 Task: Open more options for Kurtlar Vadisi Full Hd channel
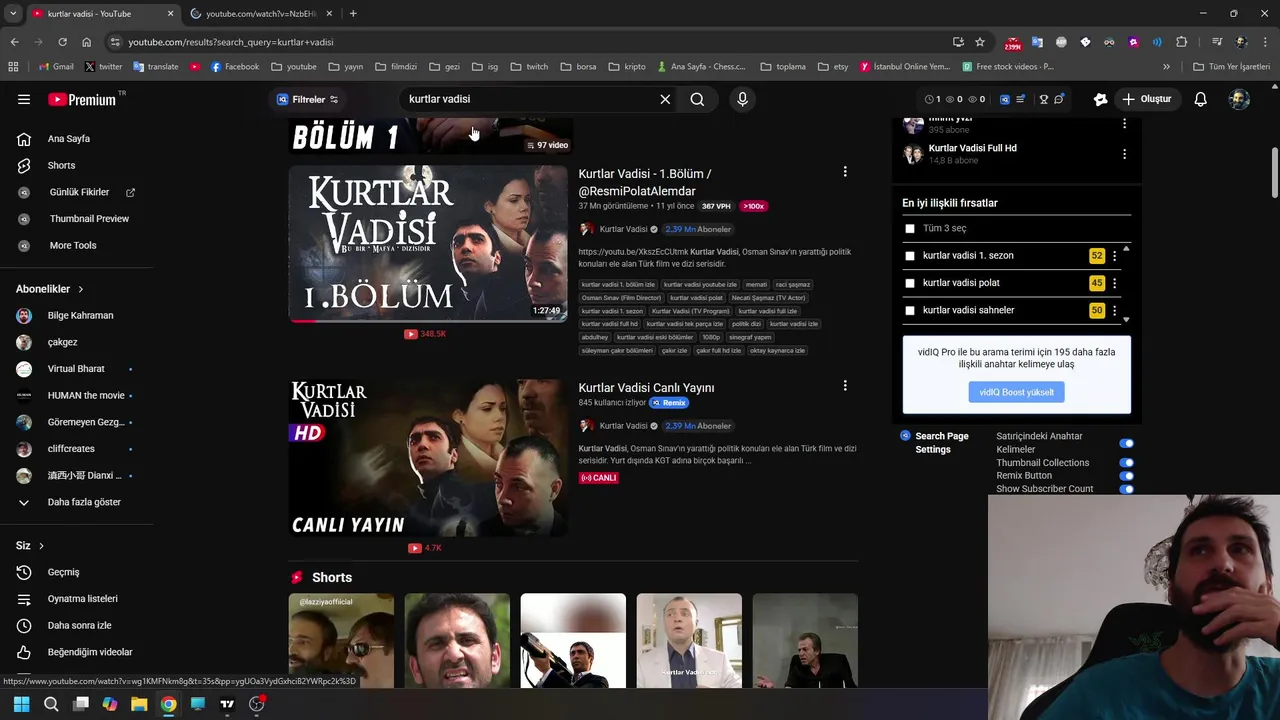pyautogui.click(x=1124, y=154)
